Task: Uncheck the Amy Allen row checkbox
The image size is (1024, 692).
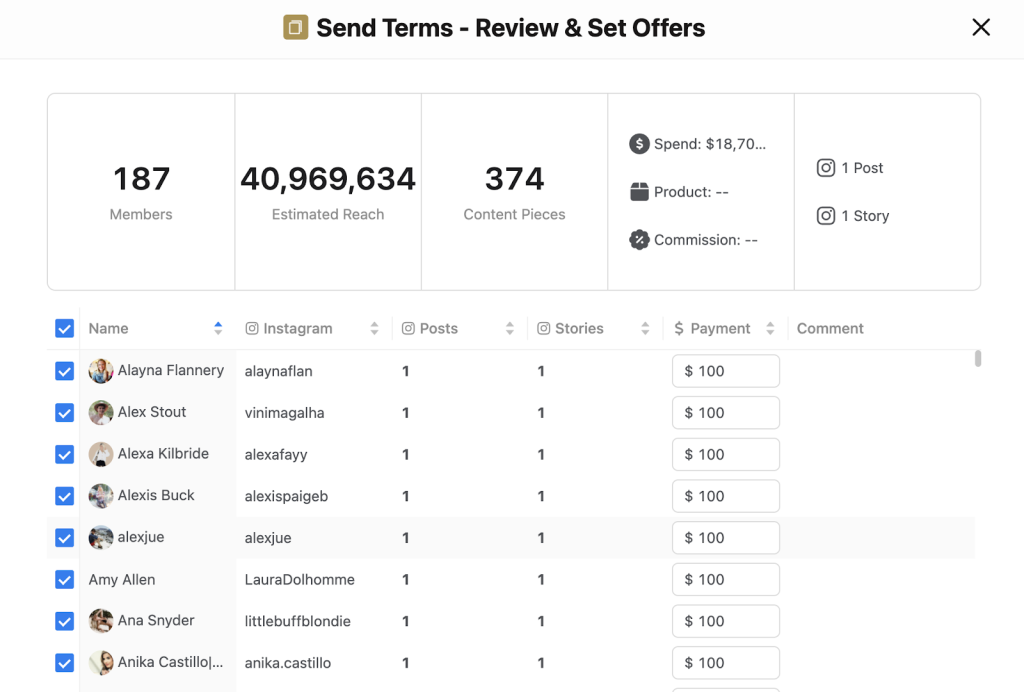Action: click(64, 580)
